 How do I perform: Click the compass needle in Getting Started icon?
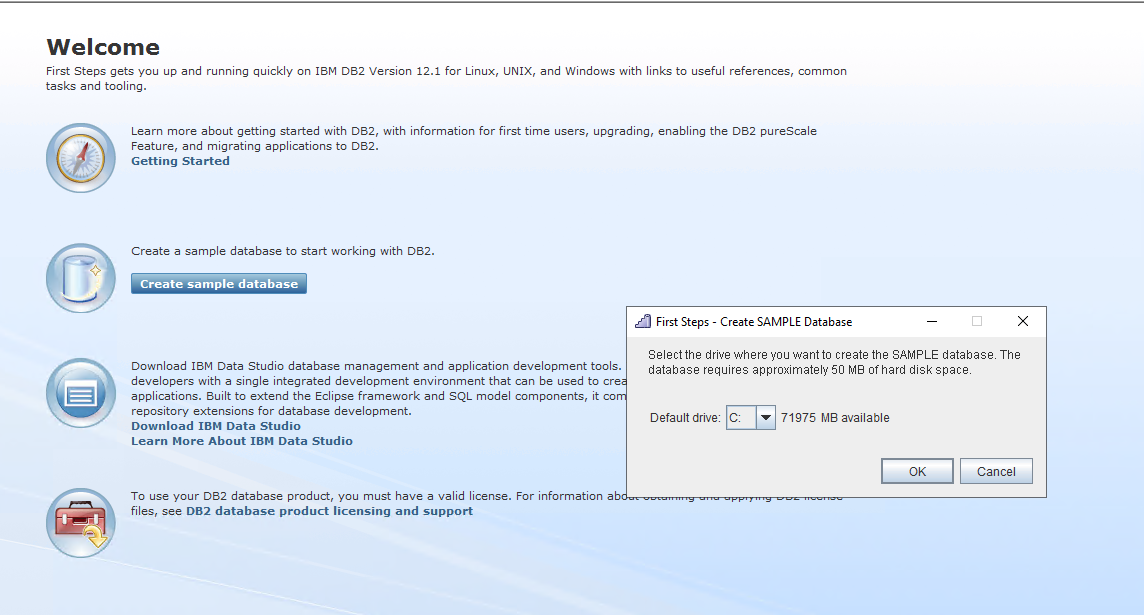[80, 155]
